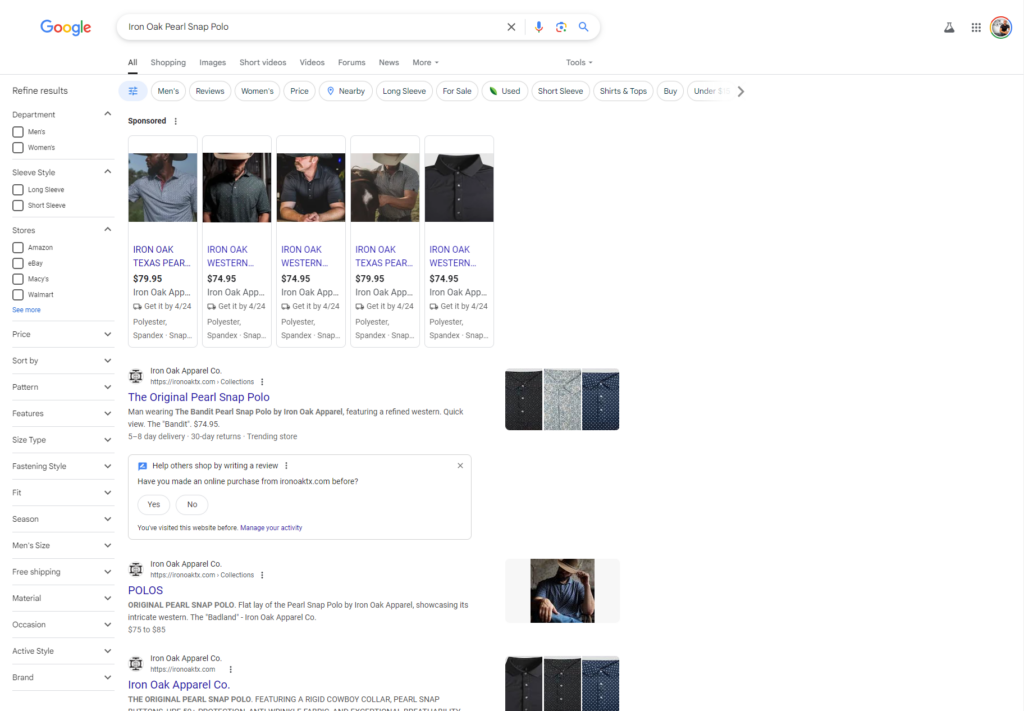Image resolution: width=1024 pixels, height=711 pixels.
Task: Click Iron Oak favicon above Original Pearl Snap Polo
Action: 136,376
